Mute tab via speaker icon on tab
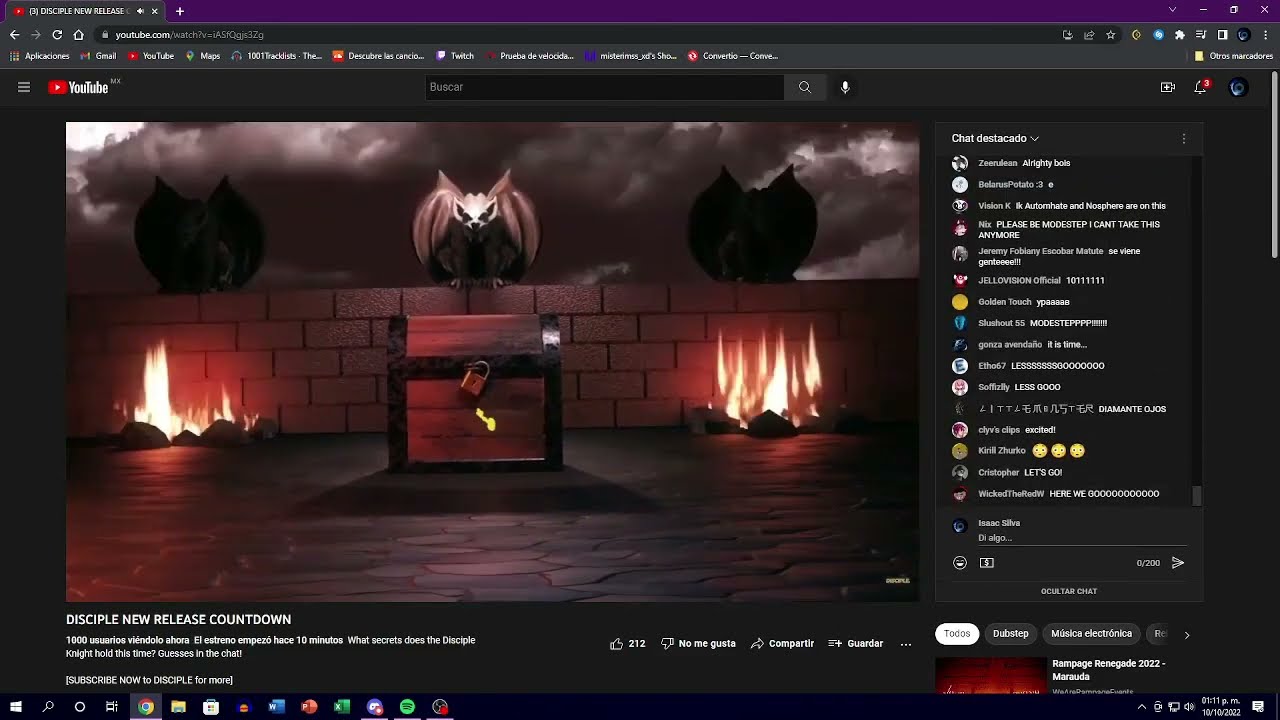 (140, 11)
